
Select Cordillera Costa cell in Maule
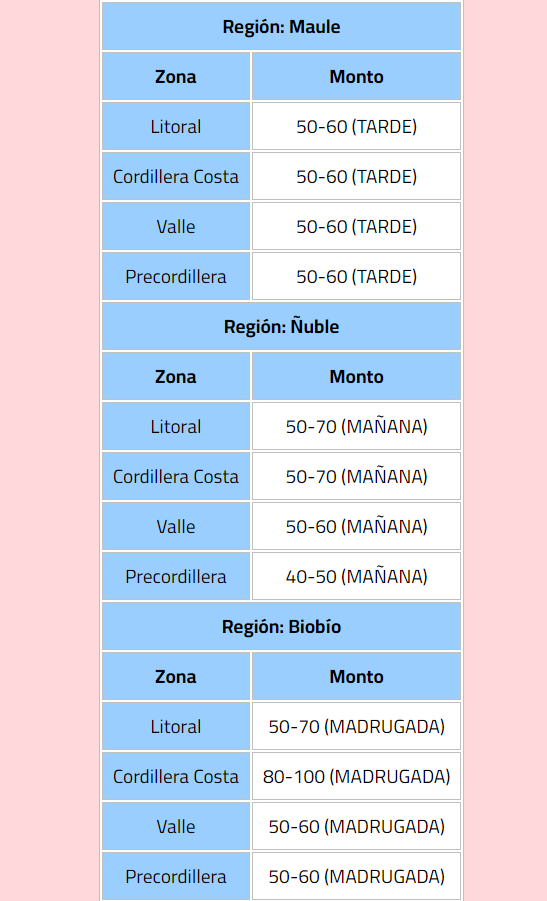coord(176,176)
